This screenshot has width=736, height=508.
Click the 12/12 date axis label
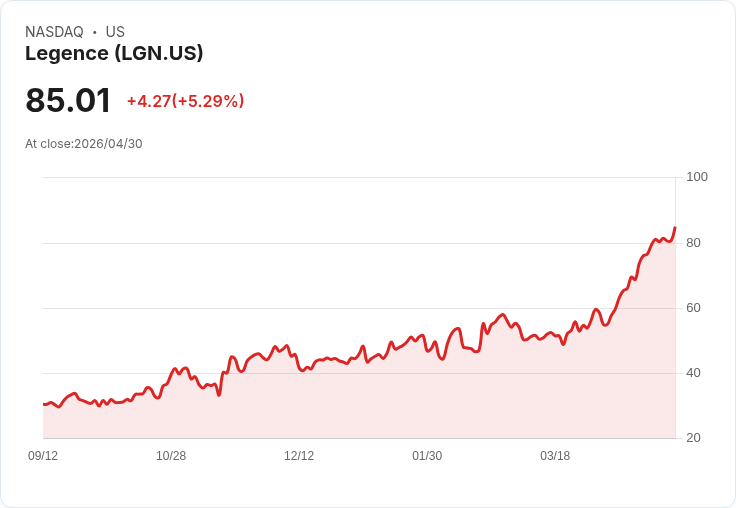coord(299,456)
